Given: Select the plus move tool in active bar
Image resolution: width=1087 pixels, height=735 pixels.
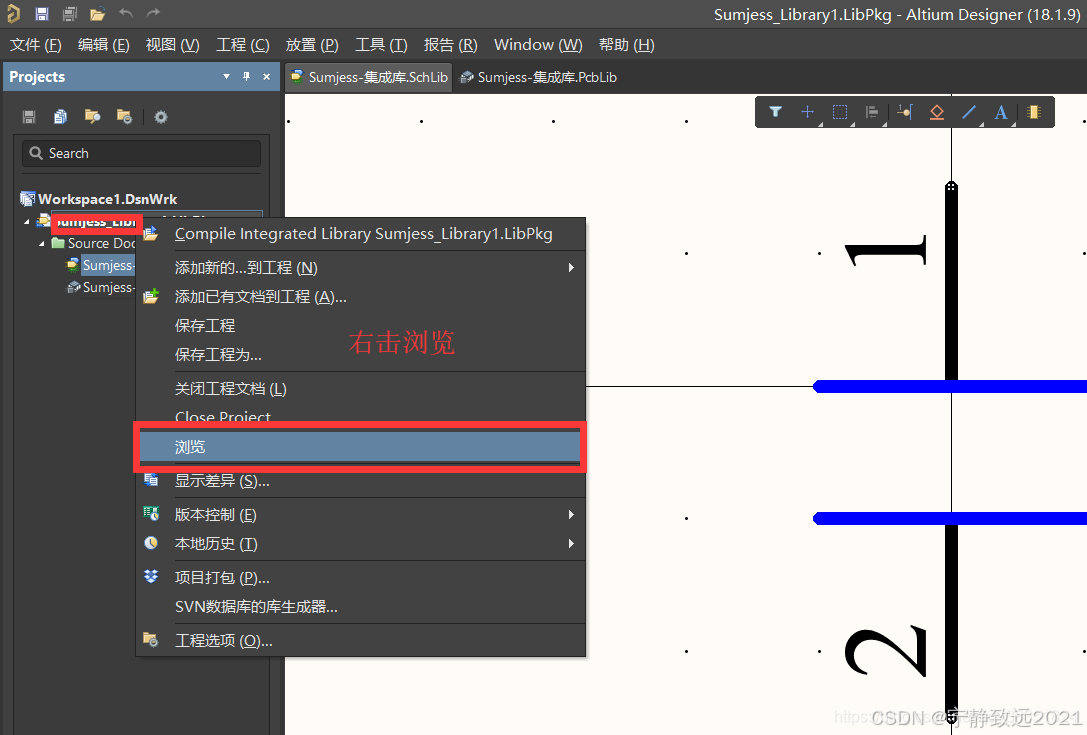Looking at the screenshot, I should click(808, 112).
